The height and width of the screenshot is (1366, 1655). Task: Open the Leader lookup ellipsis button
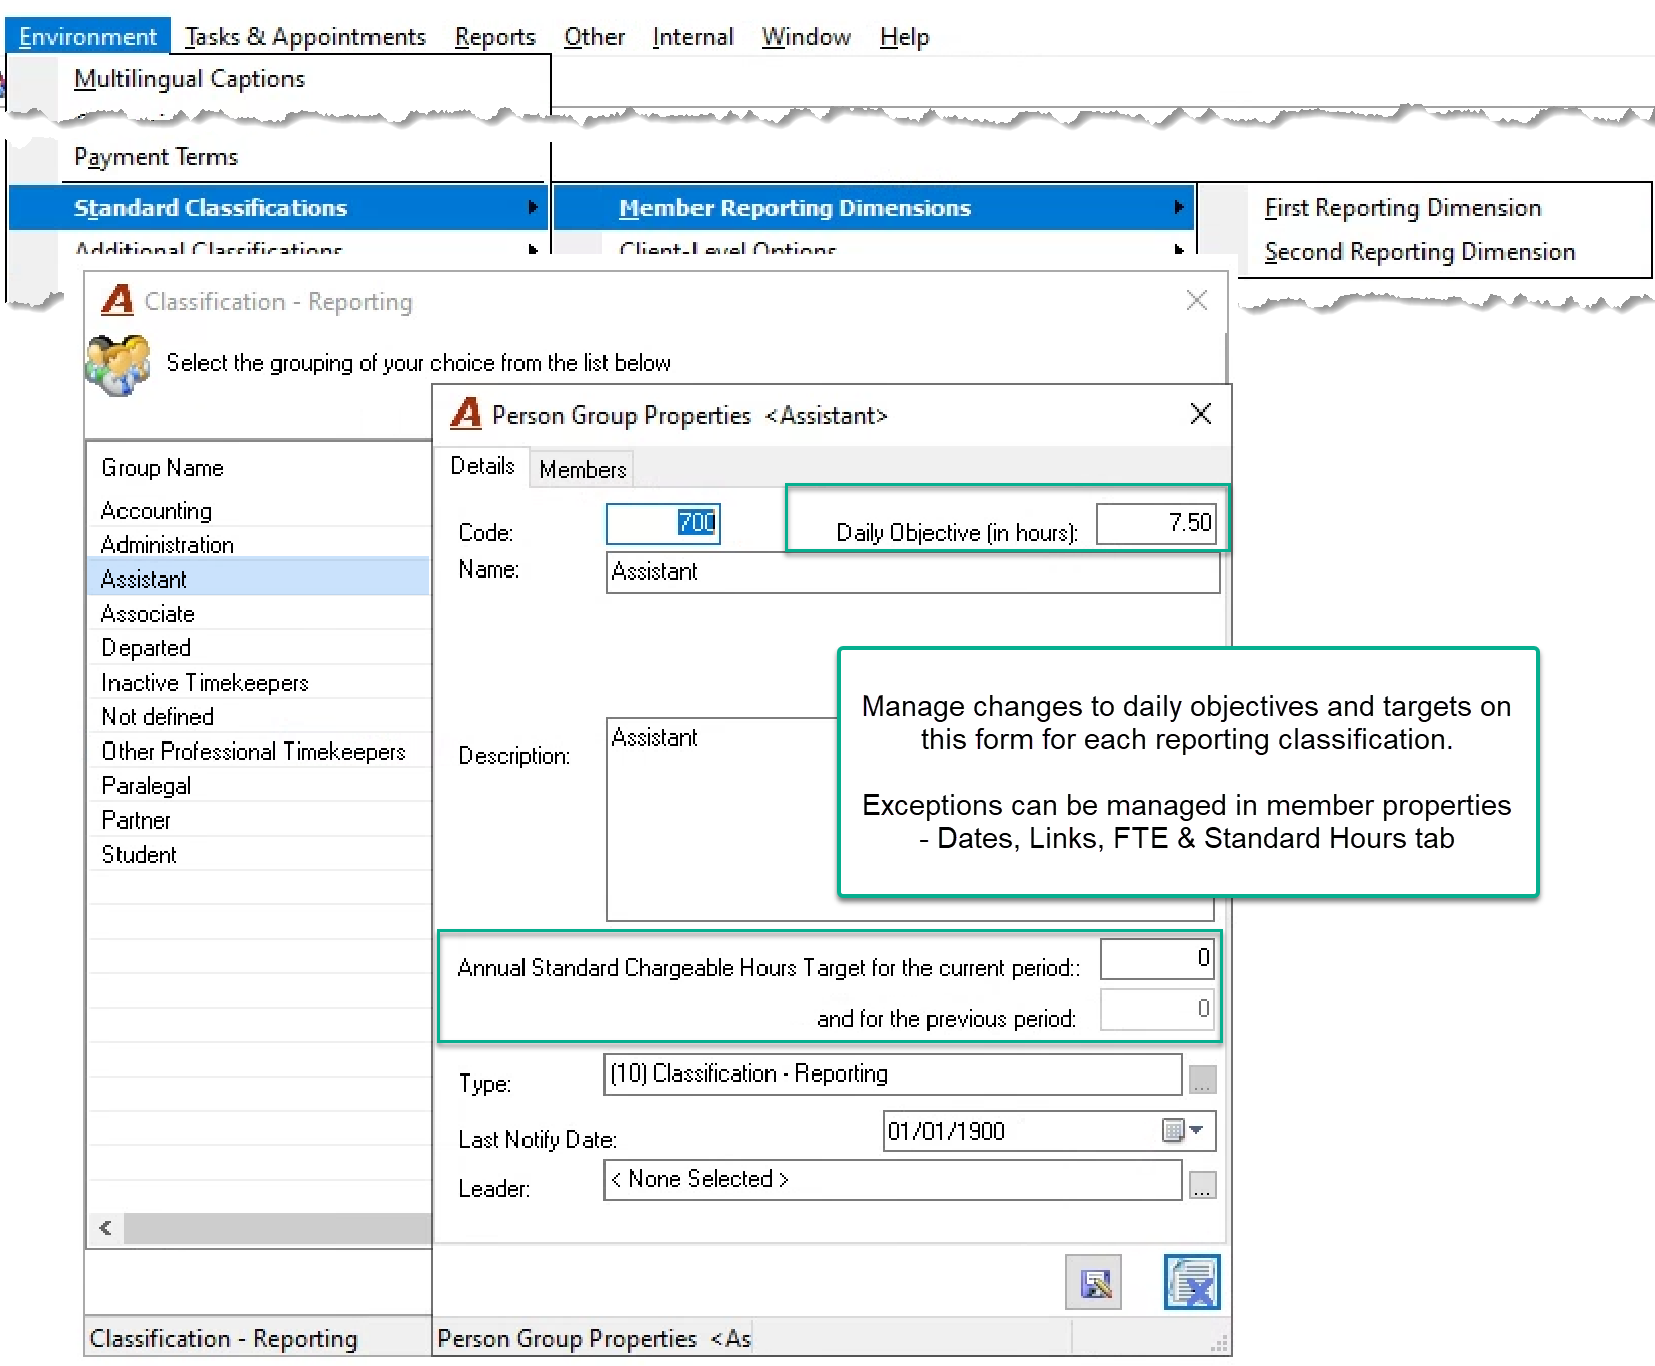(x=1202, y=1186)
